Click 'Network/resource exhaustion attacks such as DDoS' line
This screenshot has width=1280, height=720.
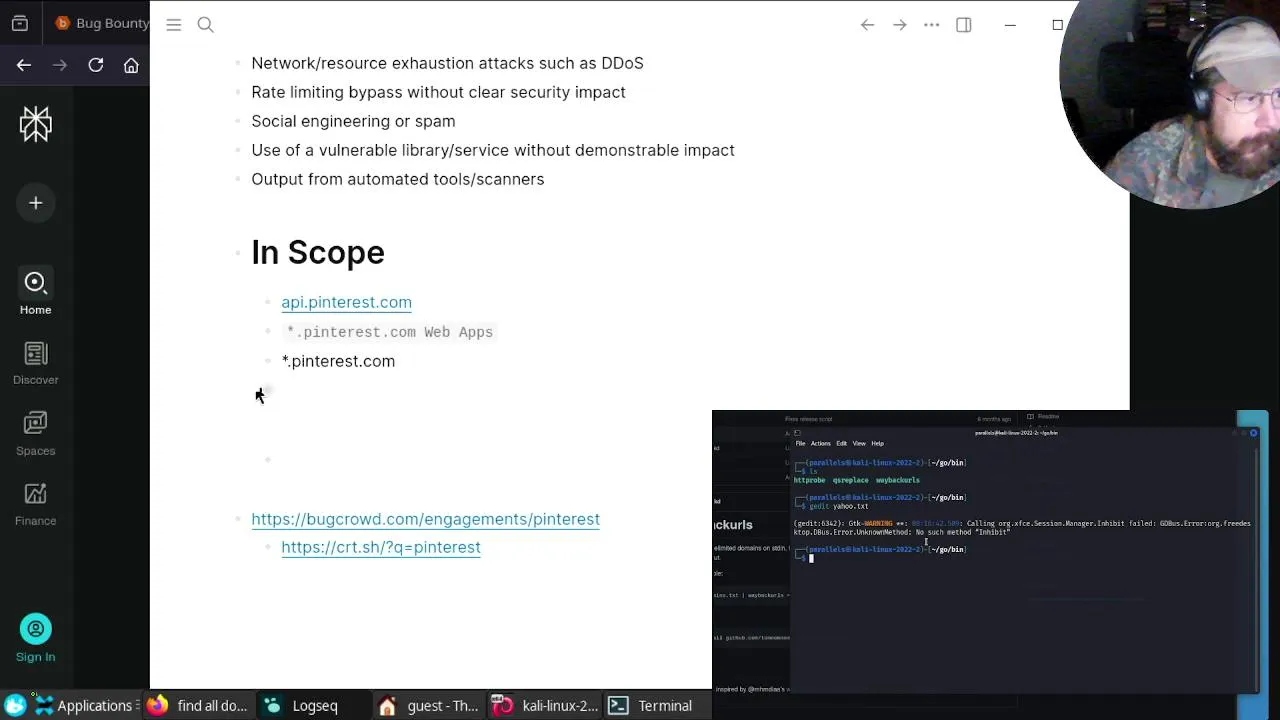(447, 63)
